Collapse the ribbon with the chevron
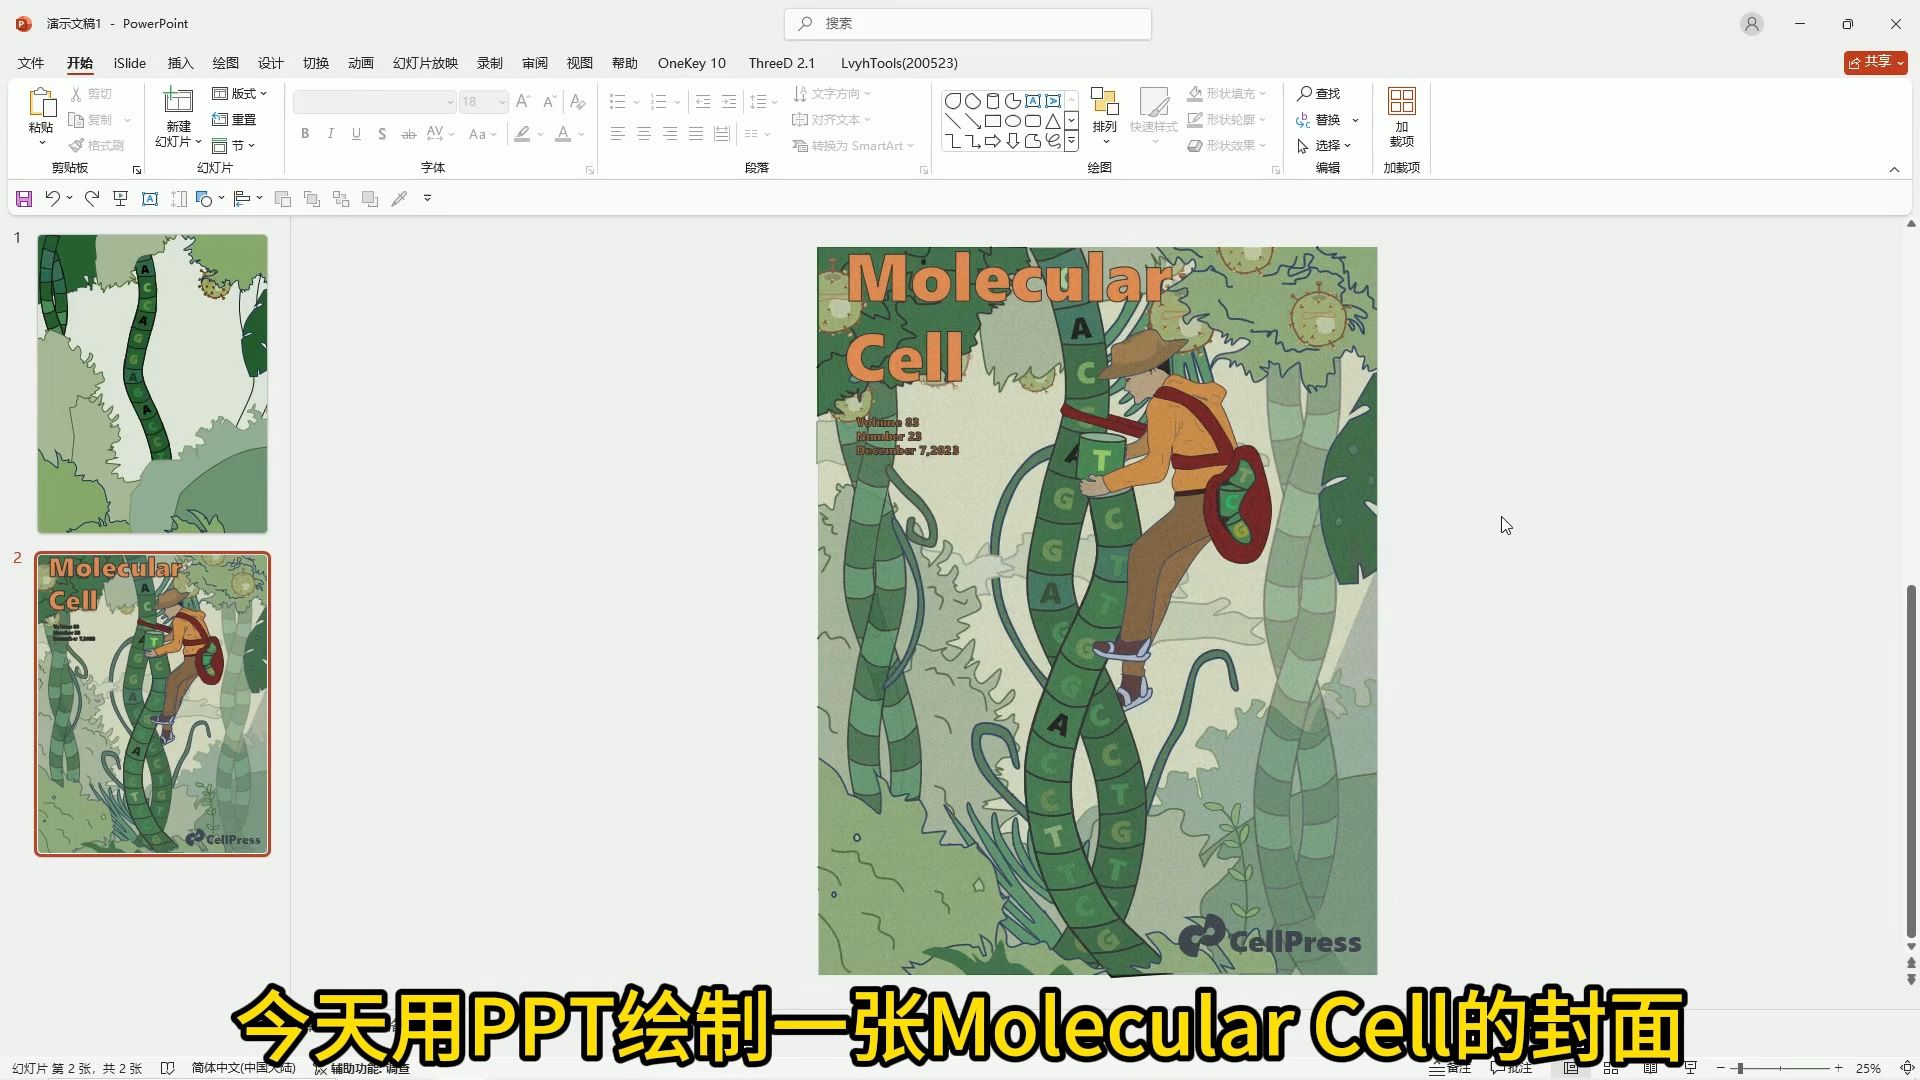The image size is (1920, 1080). point(1894,170)
